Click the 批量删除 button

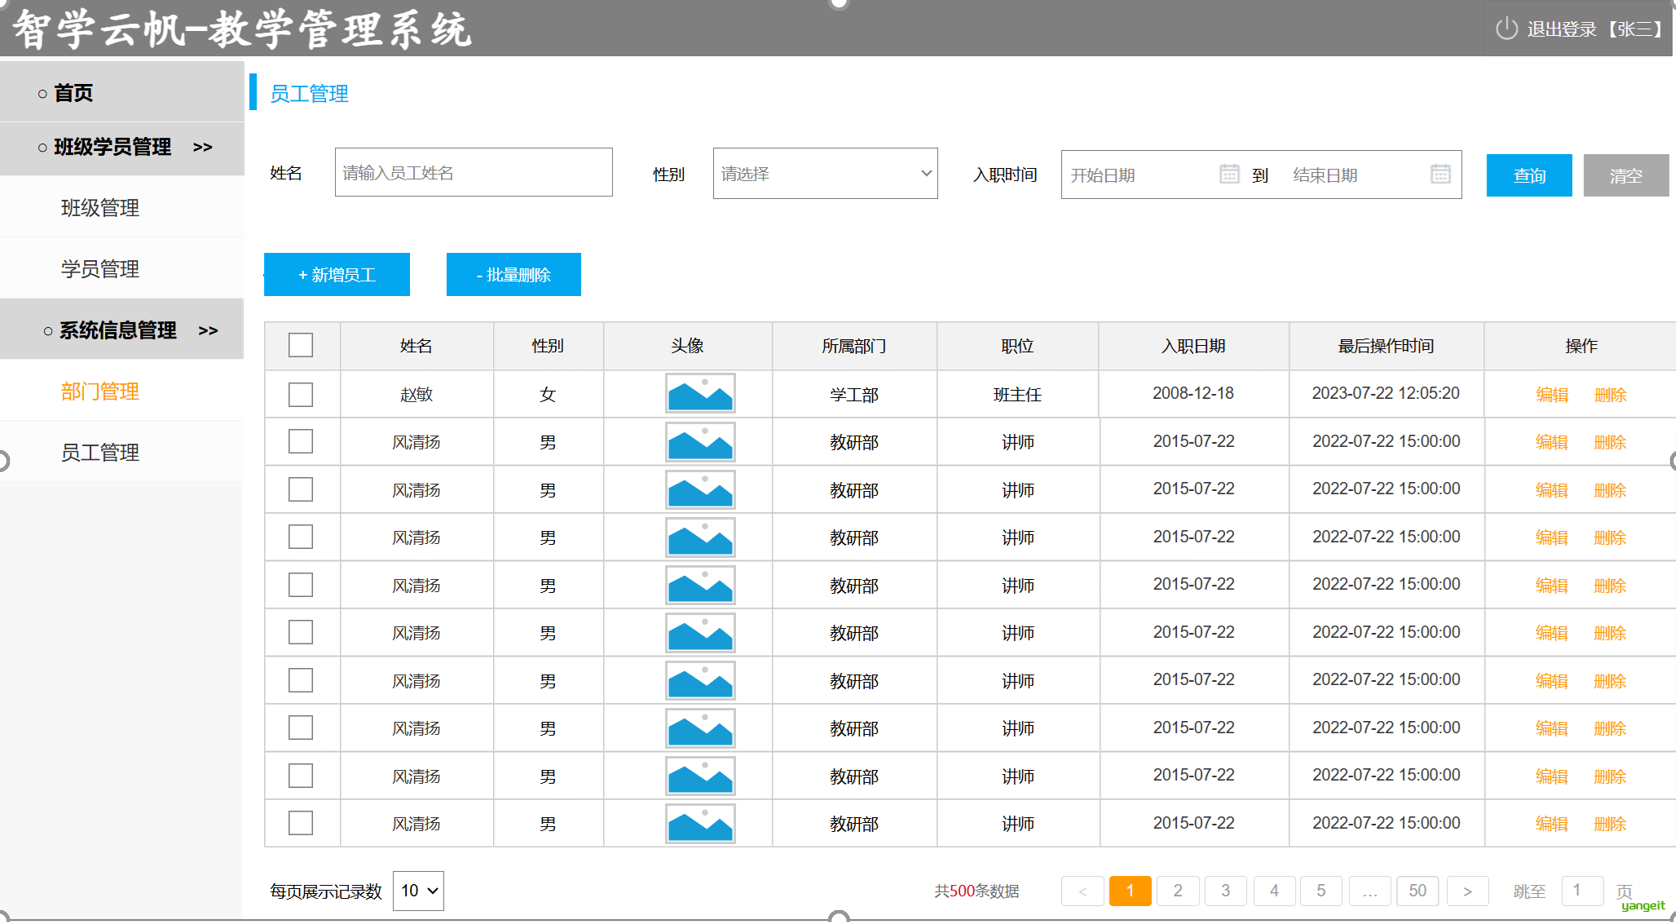click(514, 274)
